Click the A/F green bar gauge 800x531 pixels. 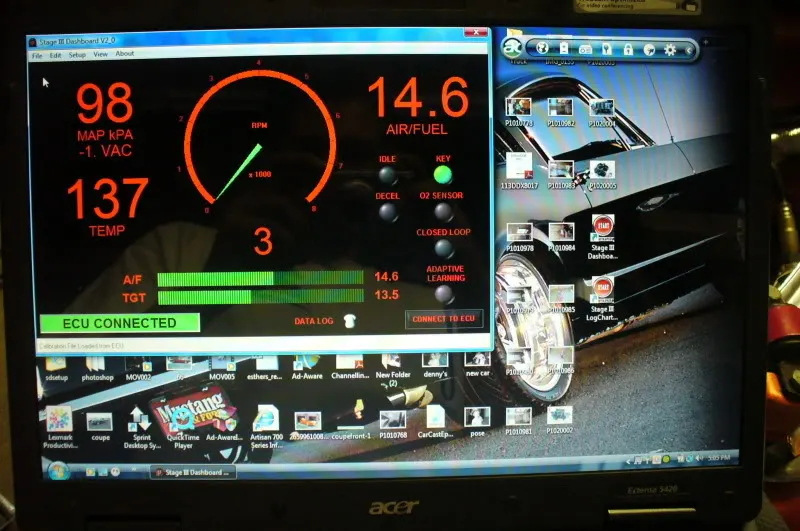(x=260, y=279)
